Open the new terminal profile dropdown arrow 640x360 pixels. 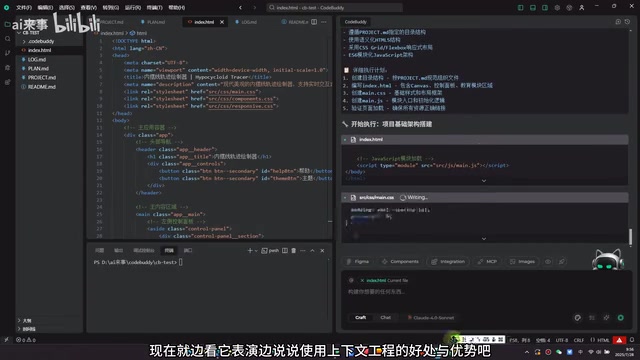coord(256,251)
